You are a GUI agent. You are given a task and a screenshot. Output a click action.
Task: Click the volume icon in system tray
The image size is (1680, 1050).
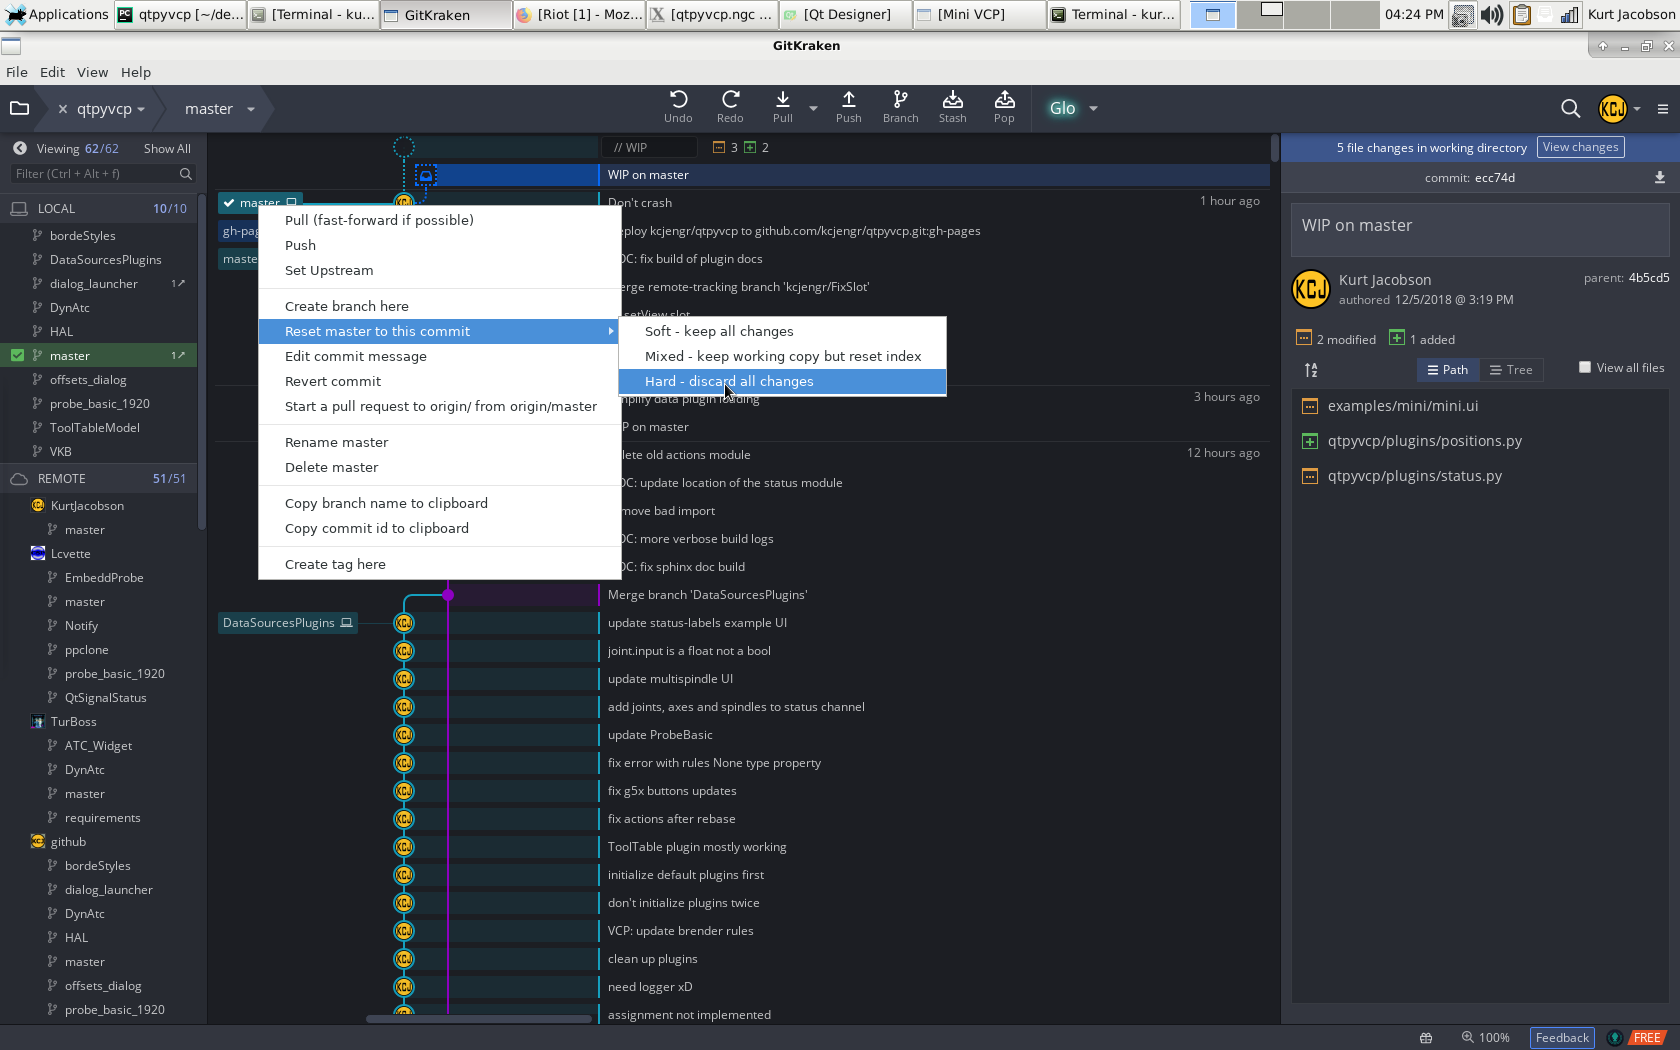click(x=1491, y=14)
